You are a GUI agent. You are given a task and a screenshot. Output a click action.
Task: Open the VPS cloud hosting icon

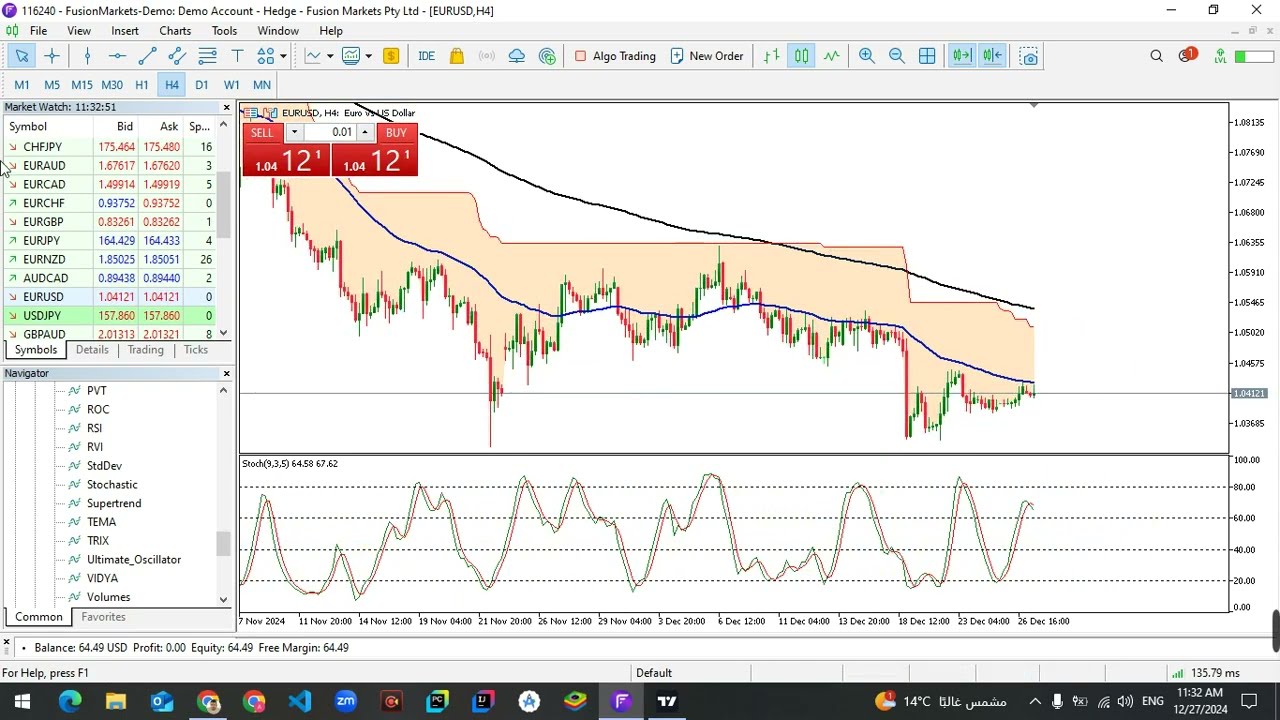(517, 56)
